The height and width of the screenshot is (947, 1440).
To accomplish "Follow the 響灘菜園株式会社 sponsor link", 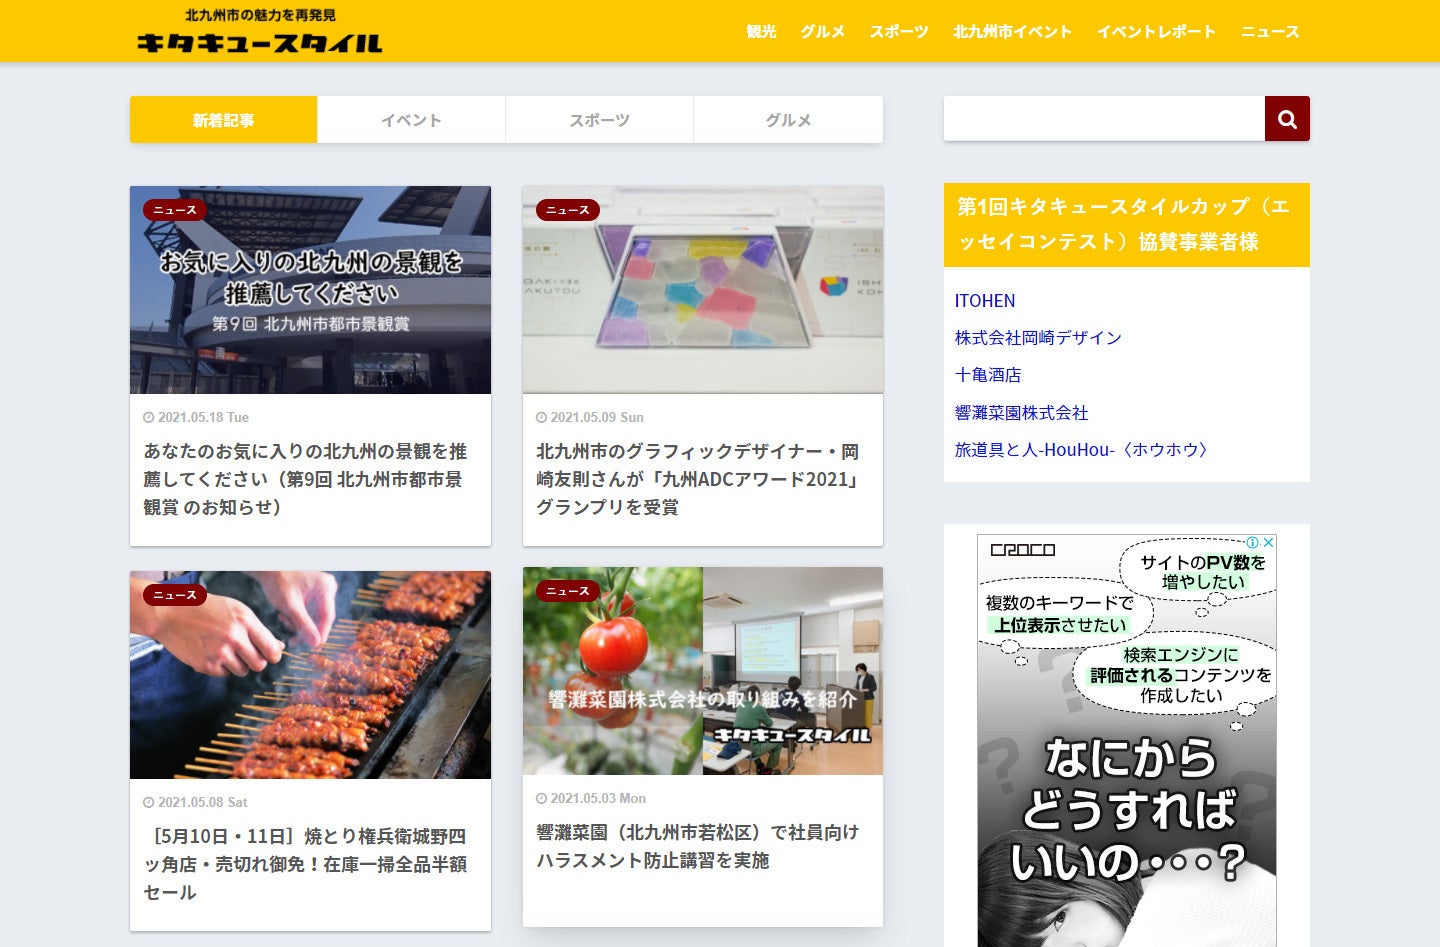I will (x=1021, y=413).
